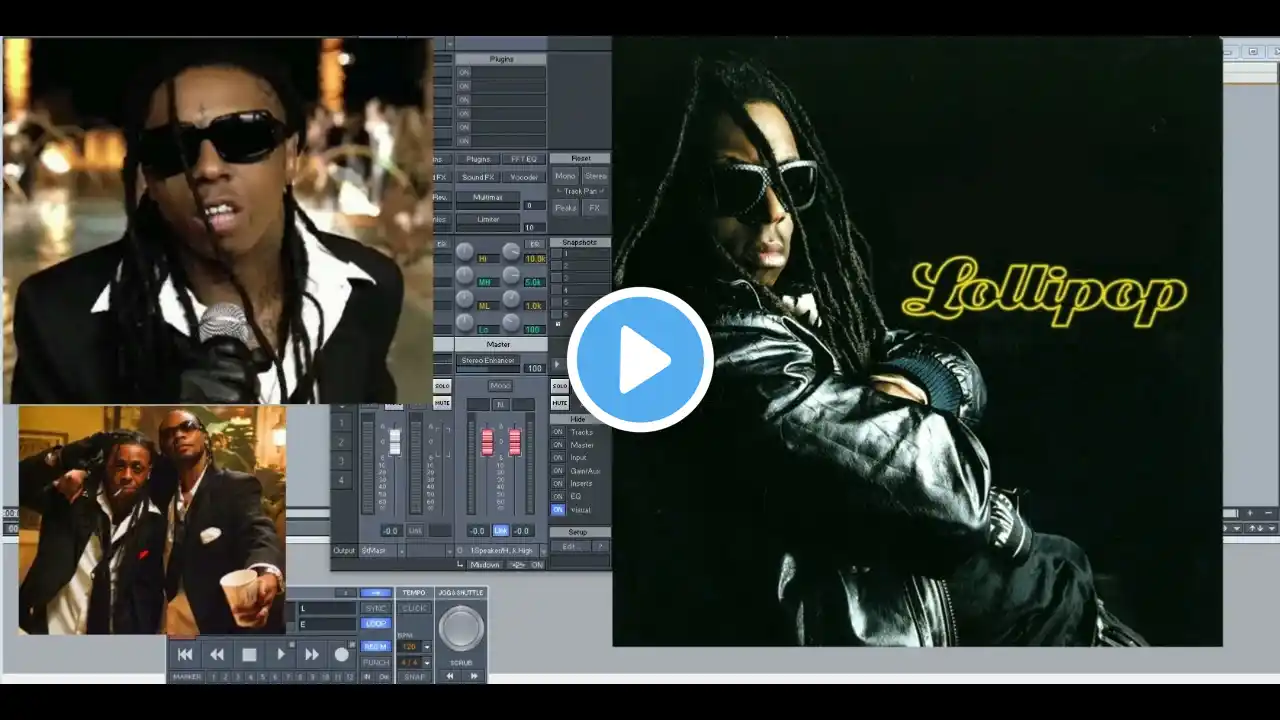Jump to start with the skip-back transport button
Image resolution: width=1280 pixels, height=720 pixels.
click(185, 655)
